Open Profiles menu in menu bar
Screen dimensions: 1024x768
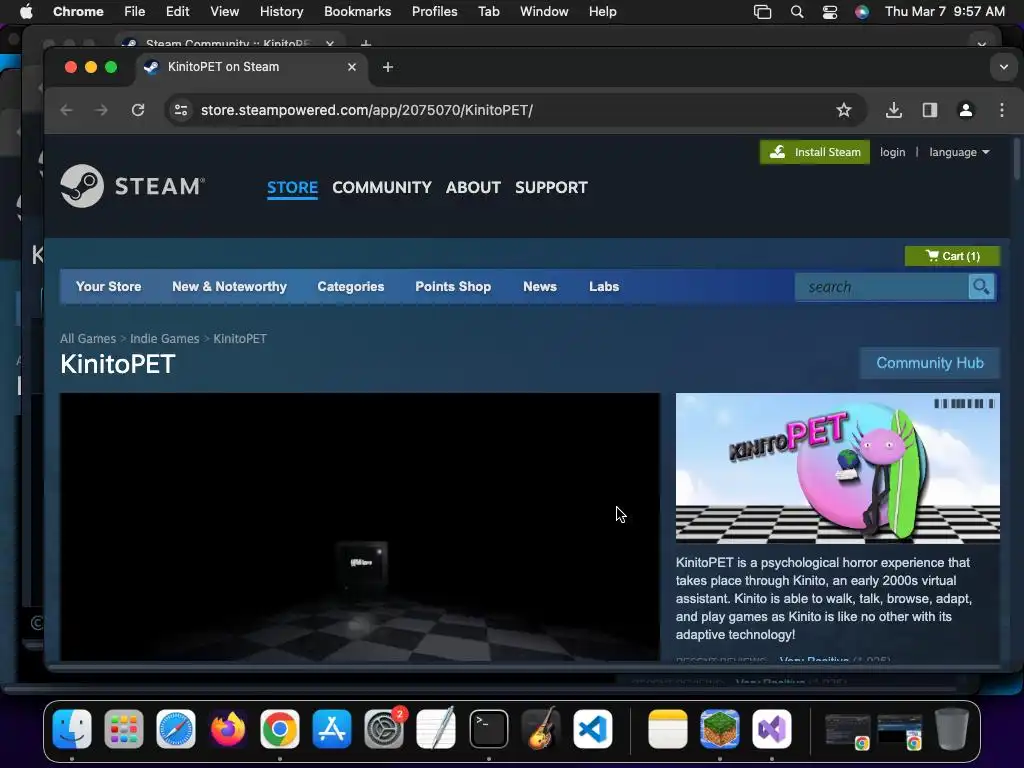point(434,12)
